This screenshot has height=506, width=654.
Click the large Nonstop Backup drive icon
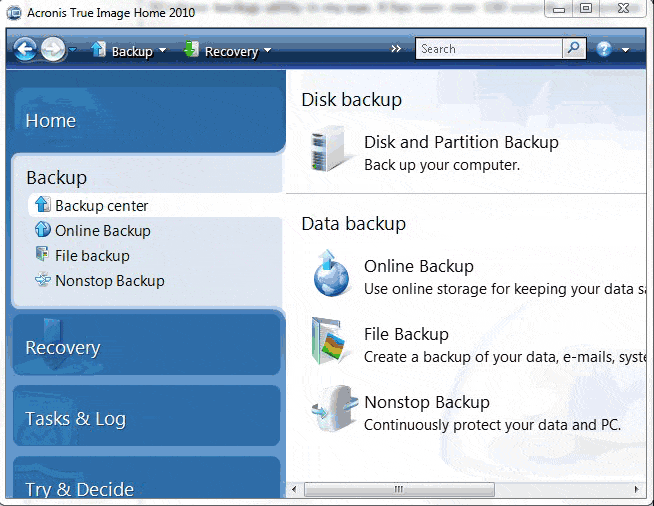[335, 409]
